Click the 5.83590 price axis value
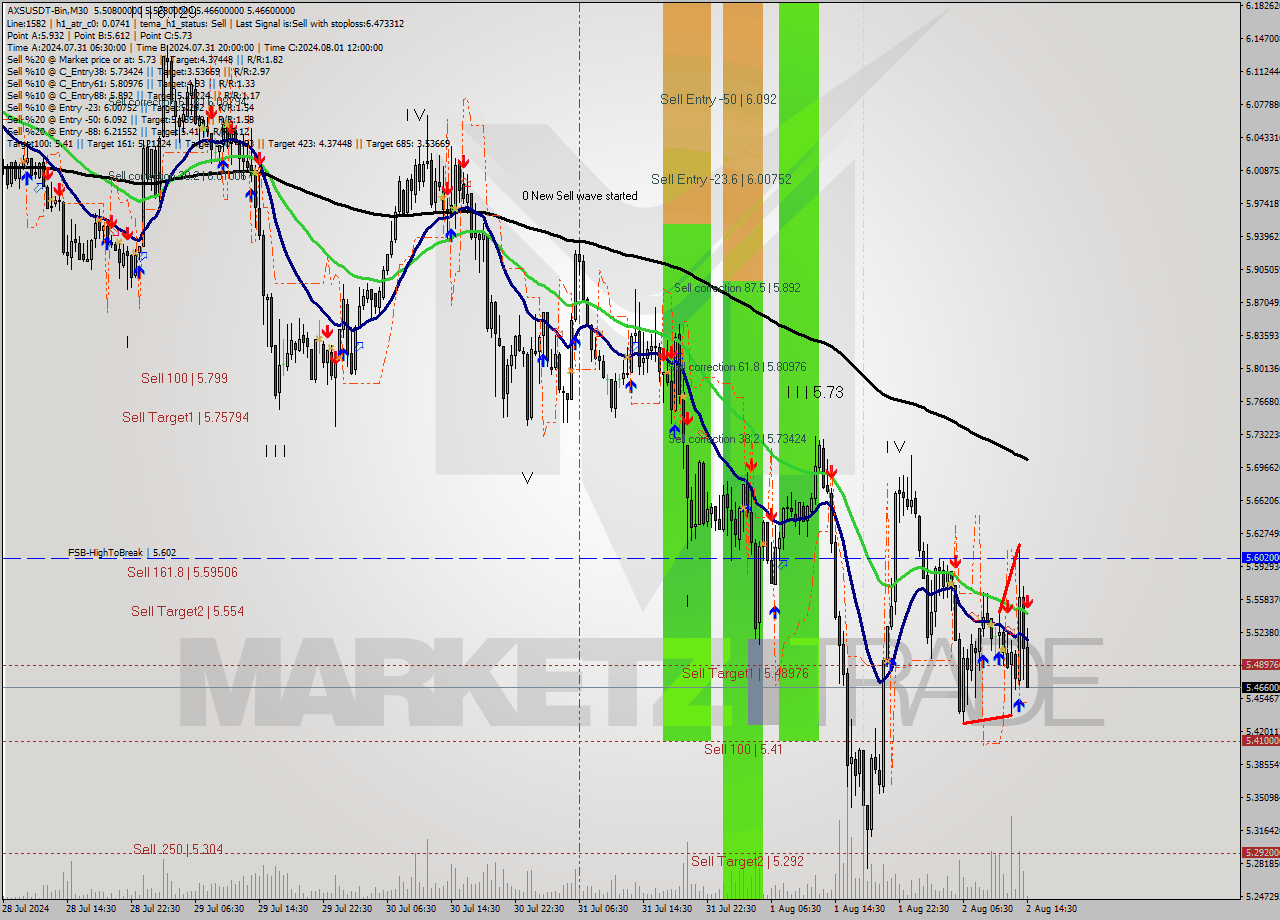The height and width of the screenshot is (920, 1280). tap(1263, 335)
